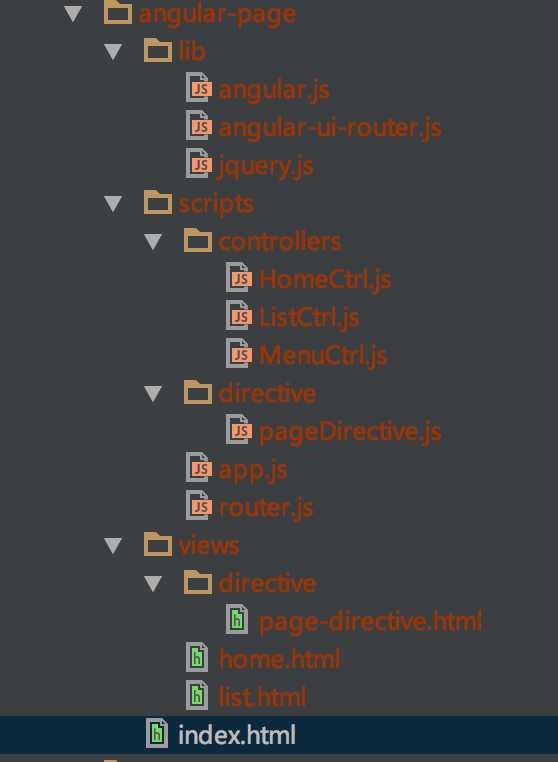Click the controllers folder icon
558x762 pixels.
tap(198, 240)
